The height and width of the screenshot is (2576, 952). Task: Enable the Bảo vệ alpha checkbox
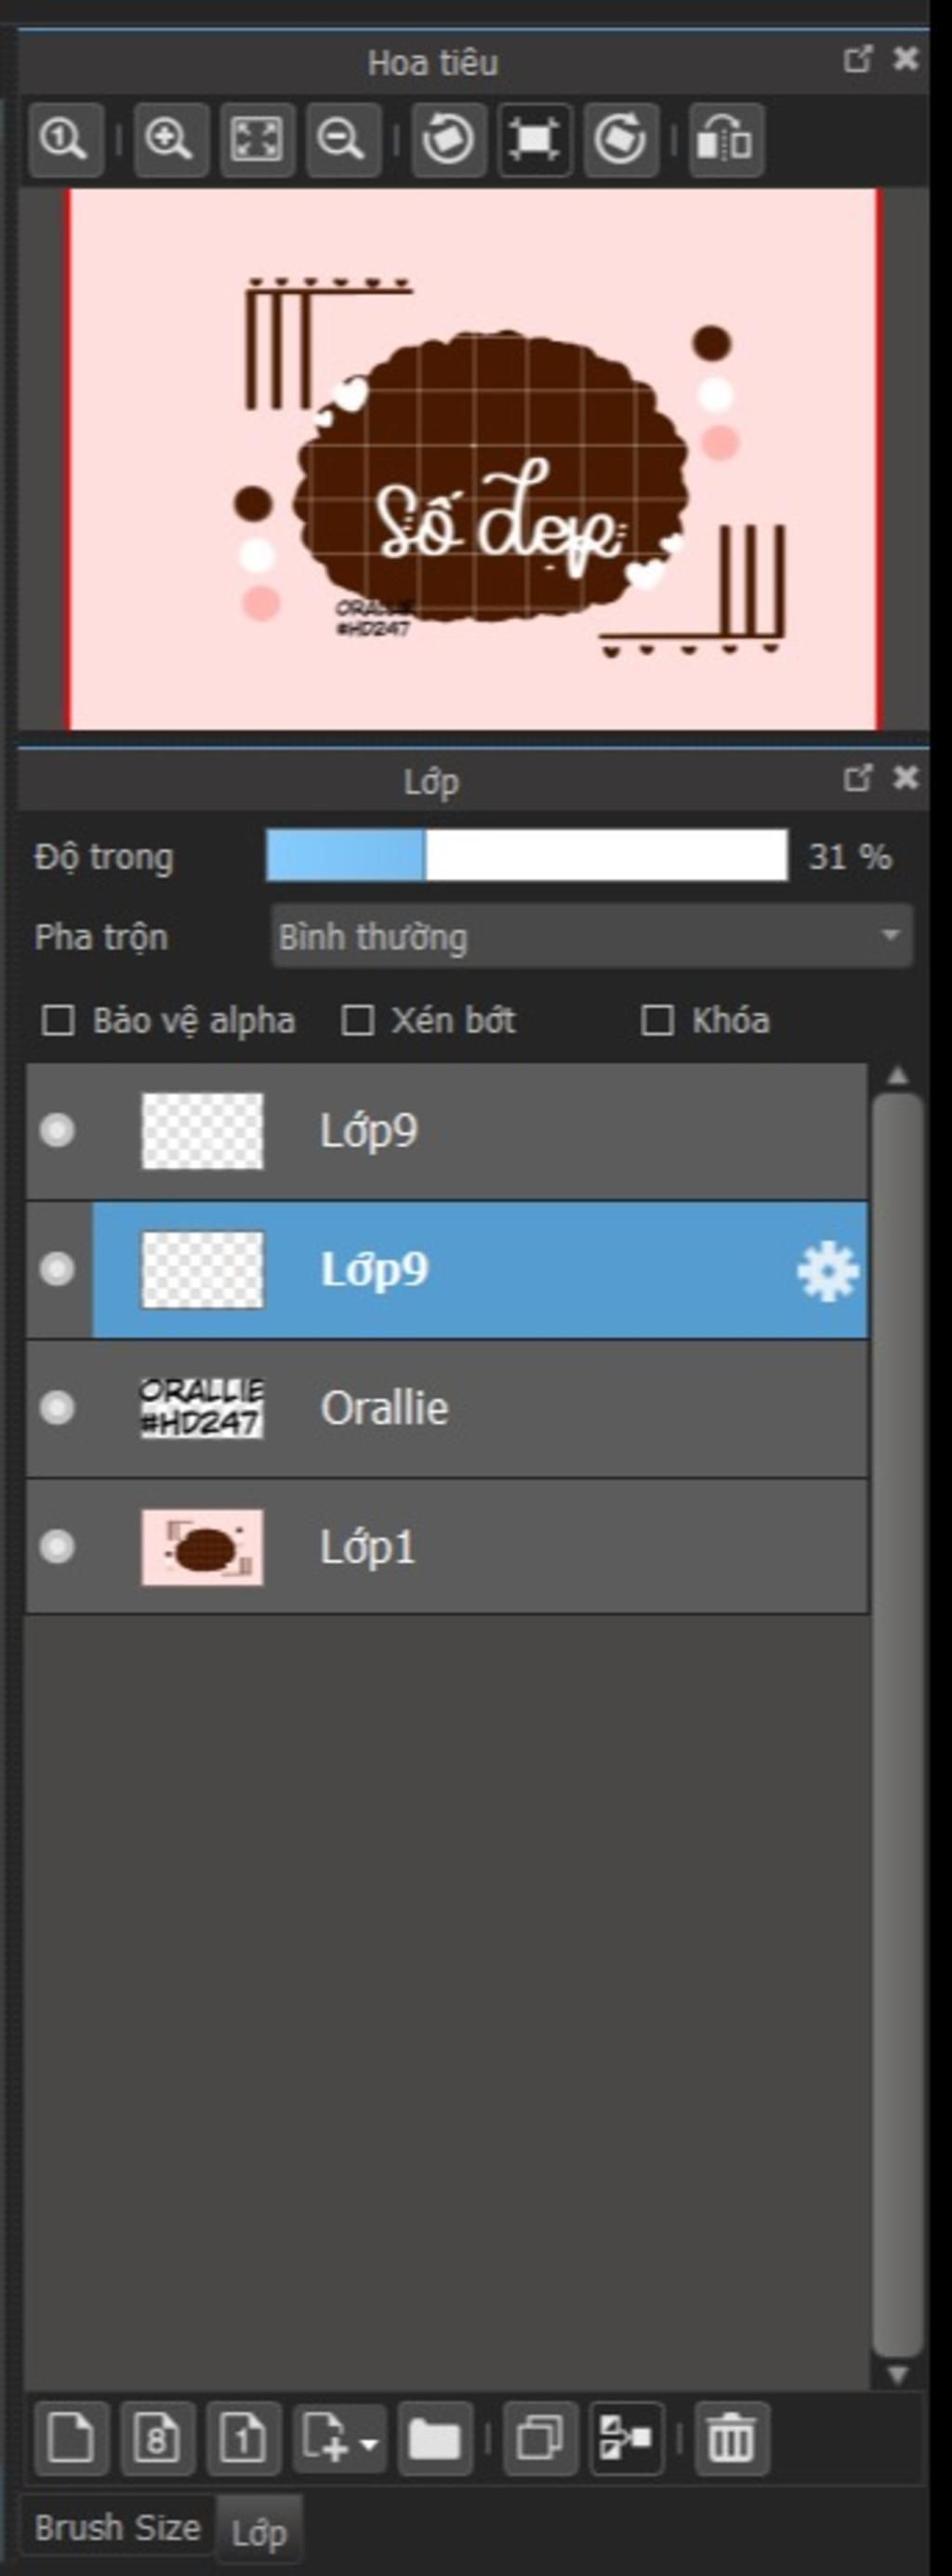pyautogui.click(x=58, y=1021)
